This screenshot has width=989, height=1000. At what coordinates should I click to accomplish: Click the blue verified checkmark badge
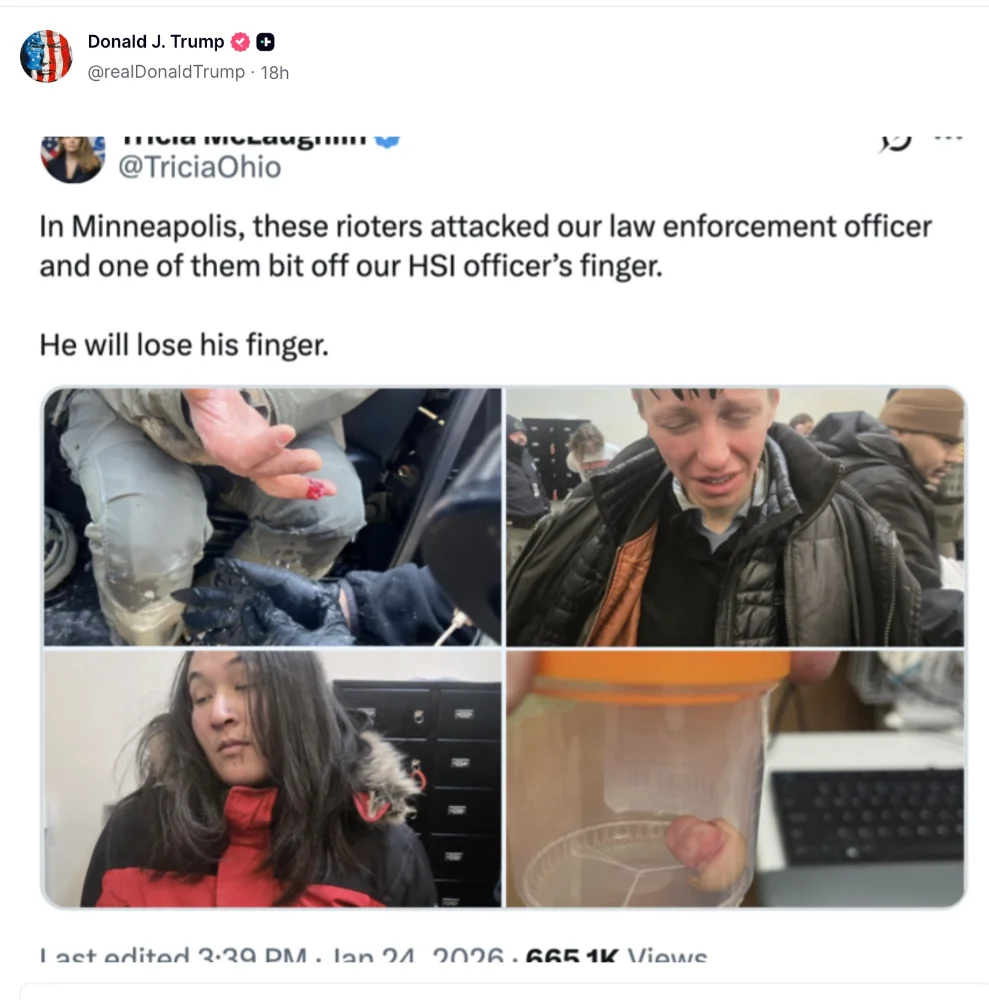click(387, 141)
